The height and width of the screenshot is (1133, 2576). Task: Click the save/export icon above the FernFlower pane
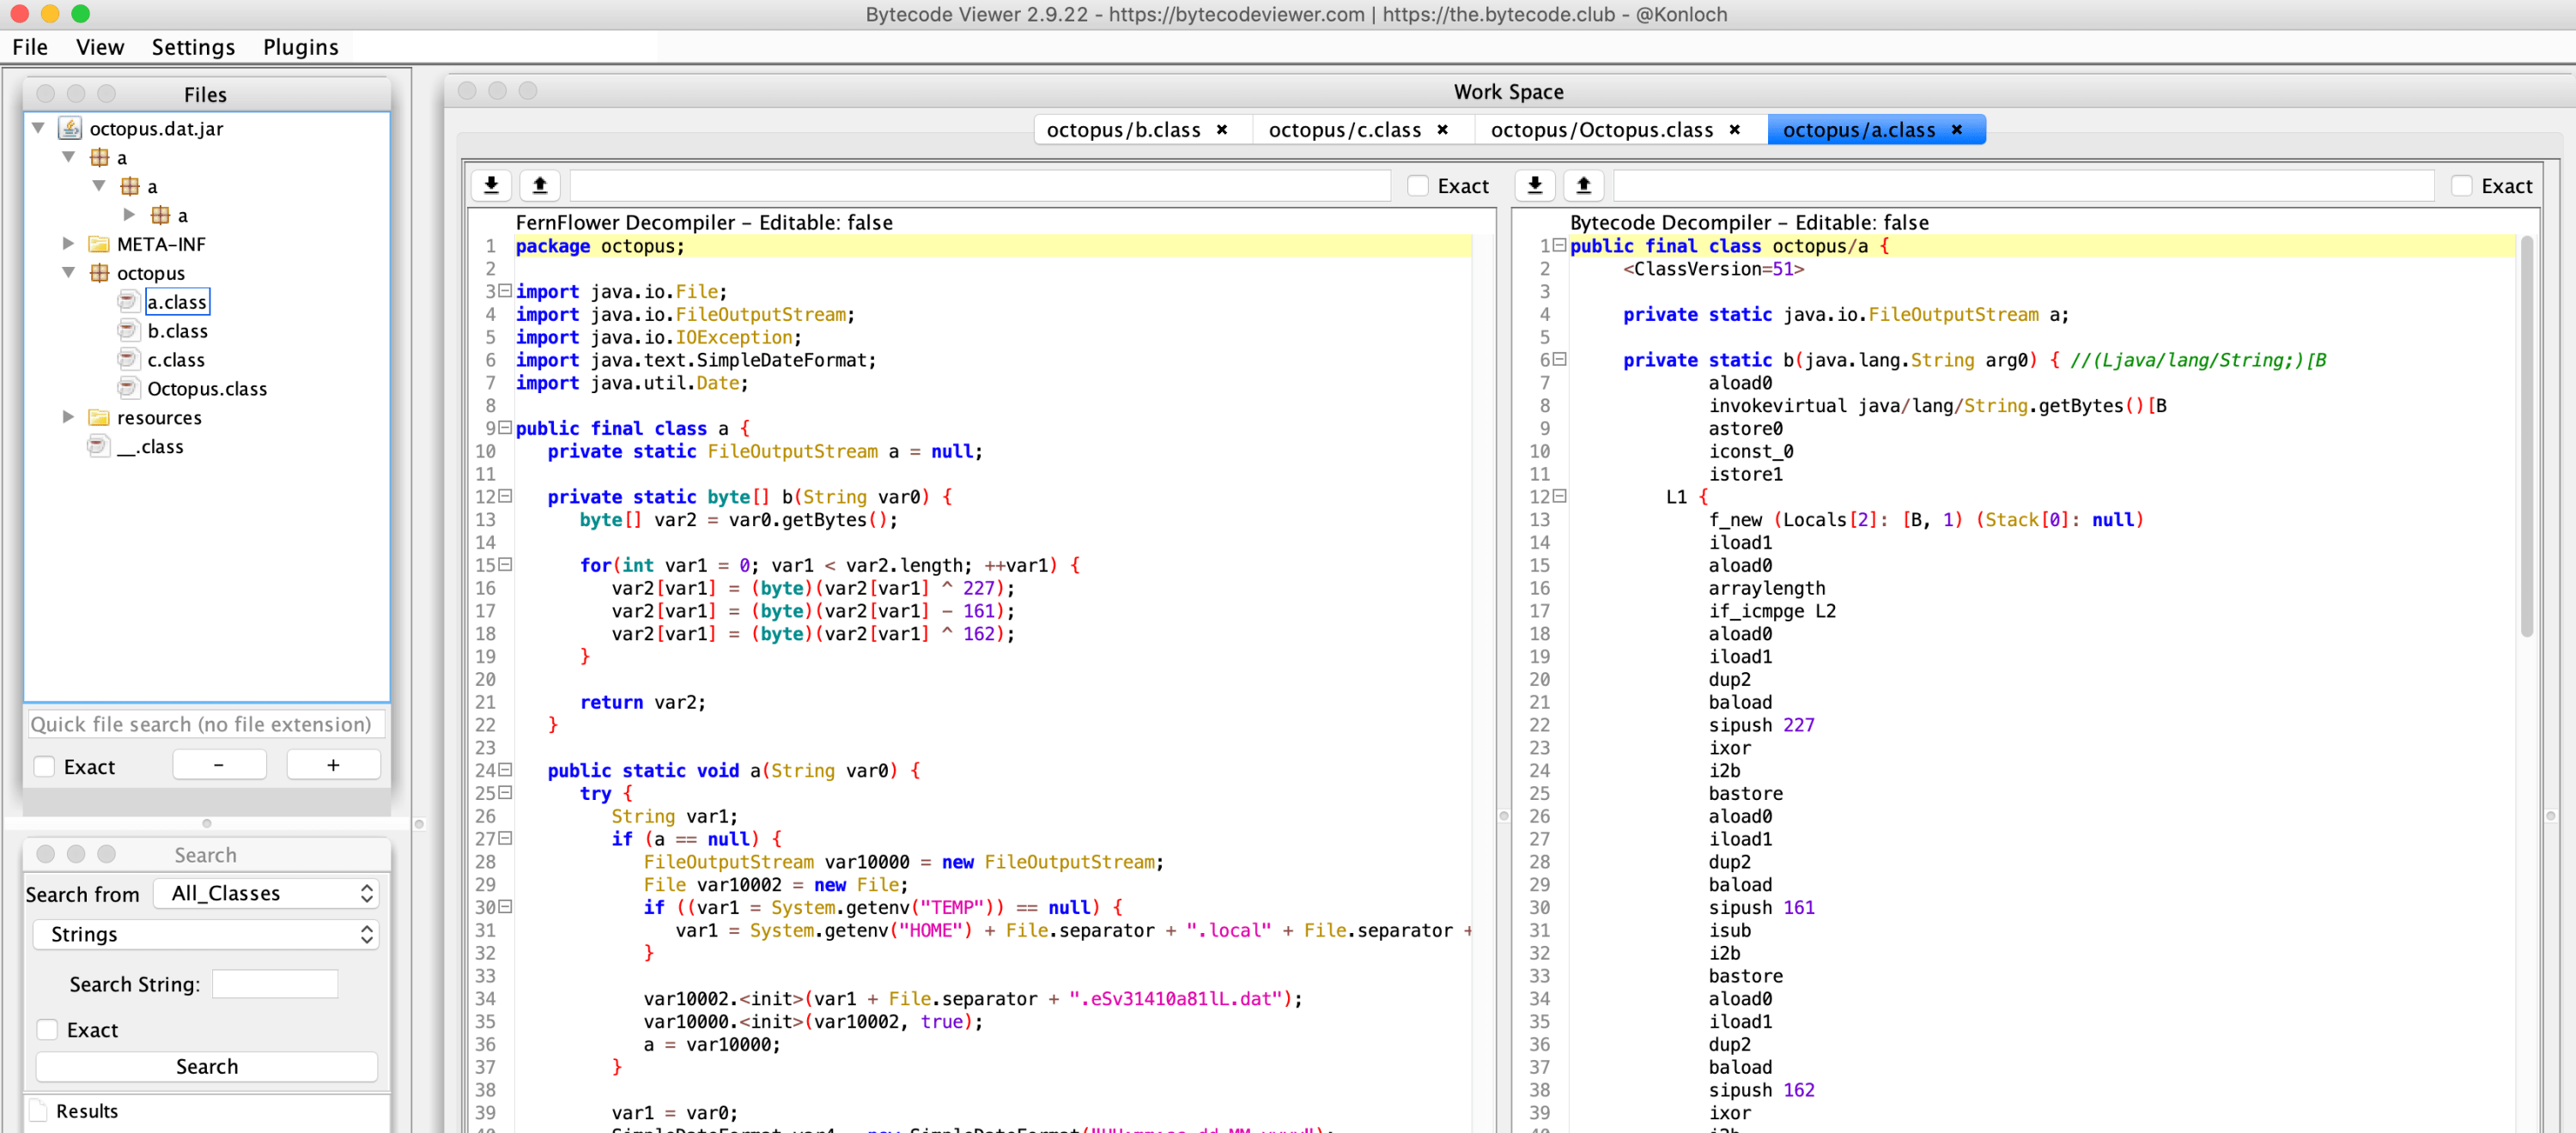click(491, 185)
